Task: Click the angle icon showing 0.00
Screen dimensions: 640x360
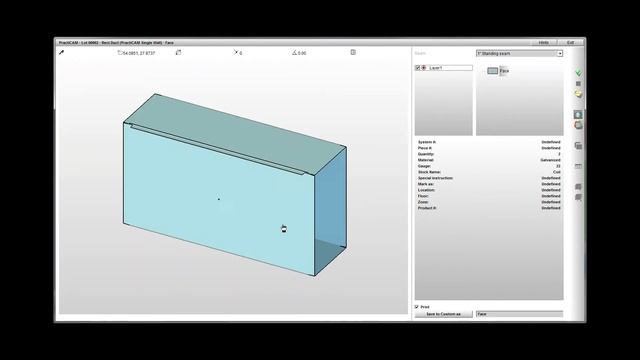Action: coord(295,52)
